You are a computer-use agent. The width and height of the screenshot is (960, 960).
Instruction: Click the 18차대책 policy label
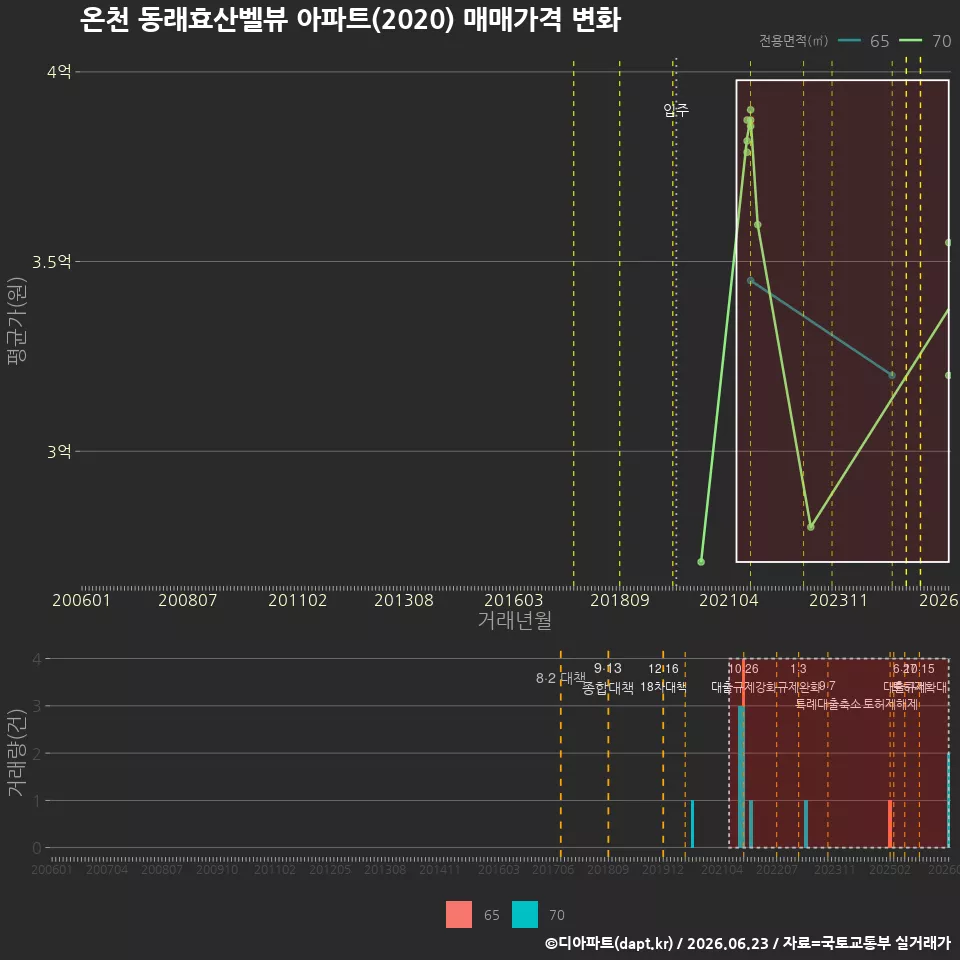point(663,687)
